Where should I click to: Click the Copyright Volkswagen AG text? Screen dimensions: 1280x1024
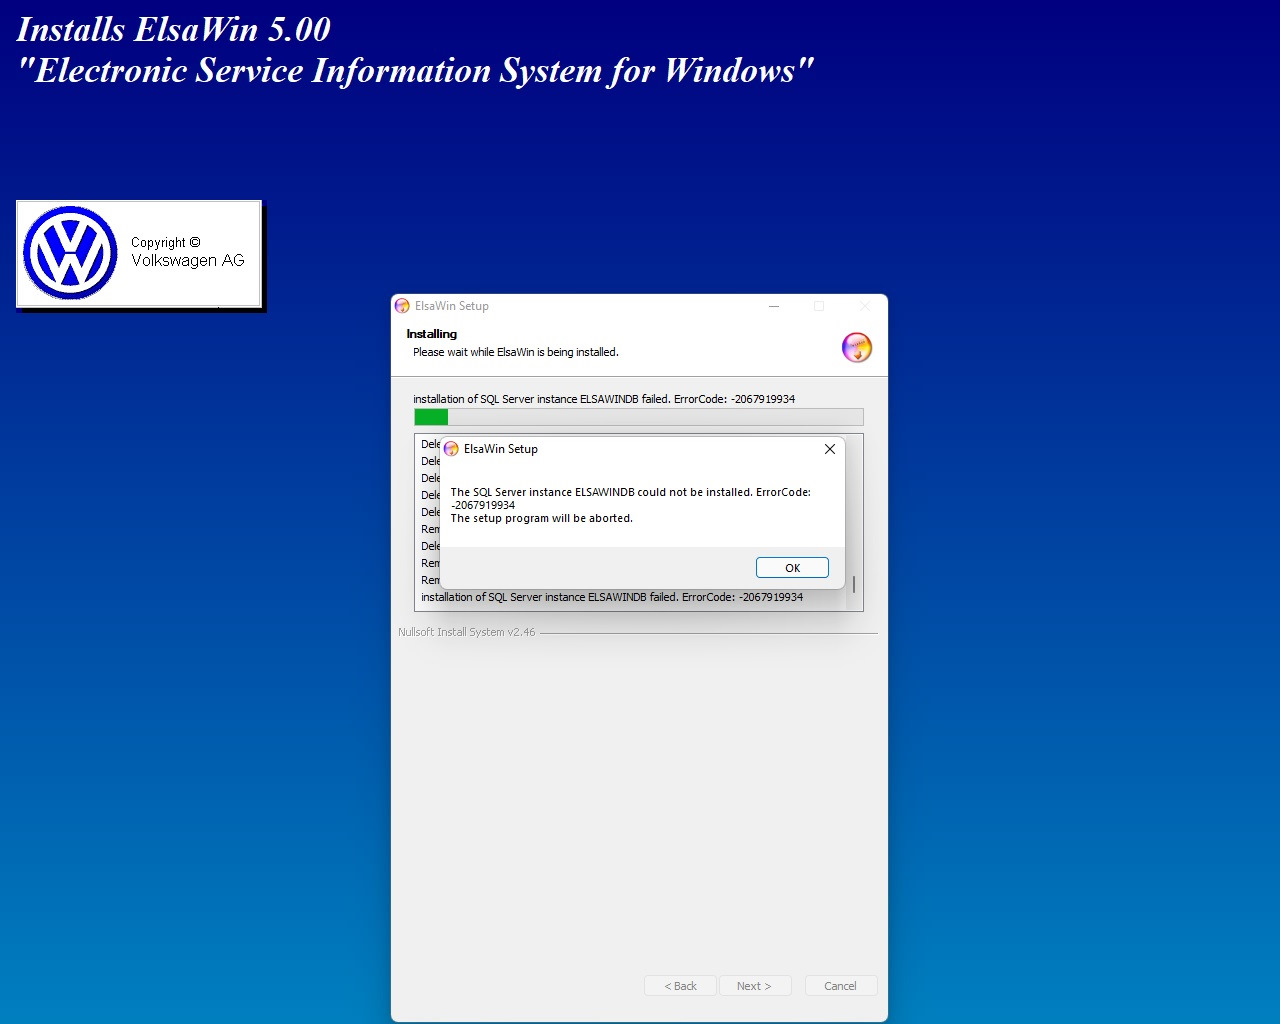[187, 252]
